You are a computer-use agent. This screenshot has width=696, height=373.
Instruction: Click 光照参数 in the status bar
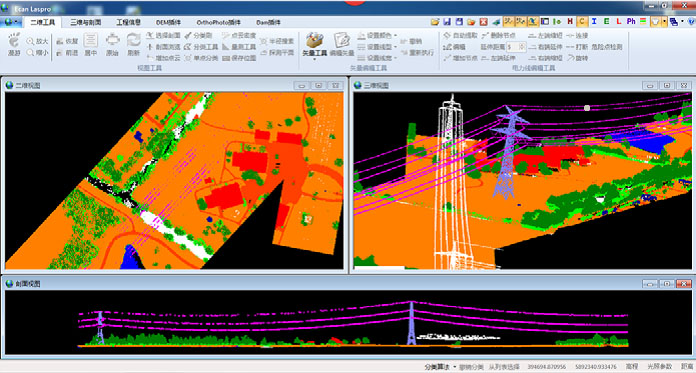click(660, 367)
